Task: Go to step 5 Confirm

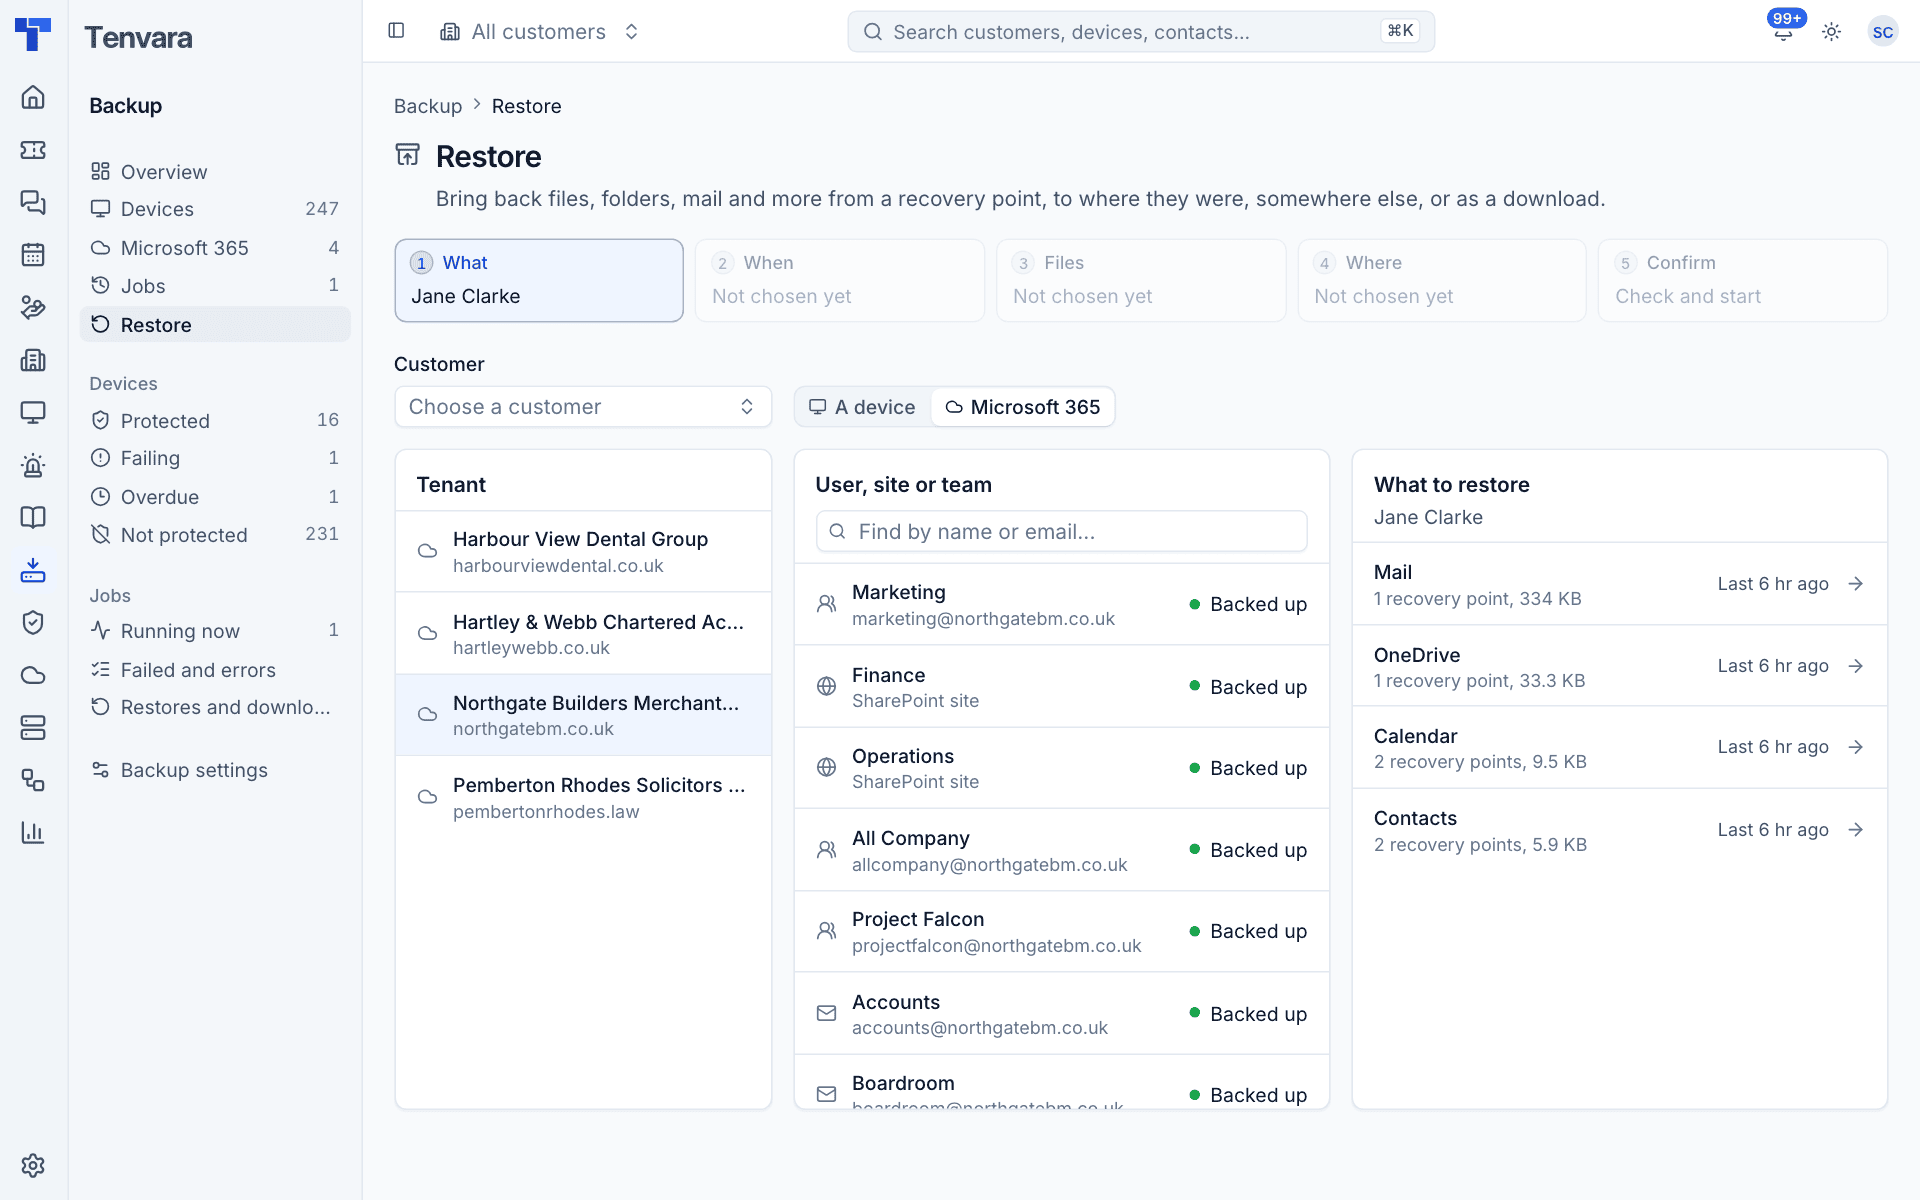Action: (1743, 280)
